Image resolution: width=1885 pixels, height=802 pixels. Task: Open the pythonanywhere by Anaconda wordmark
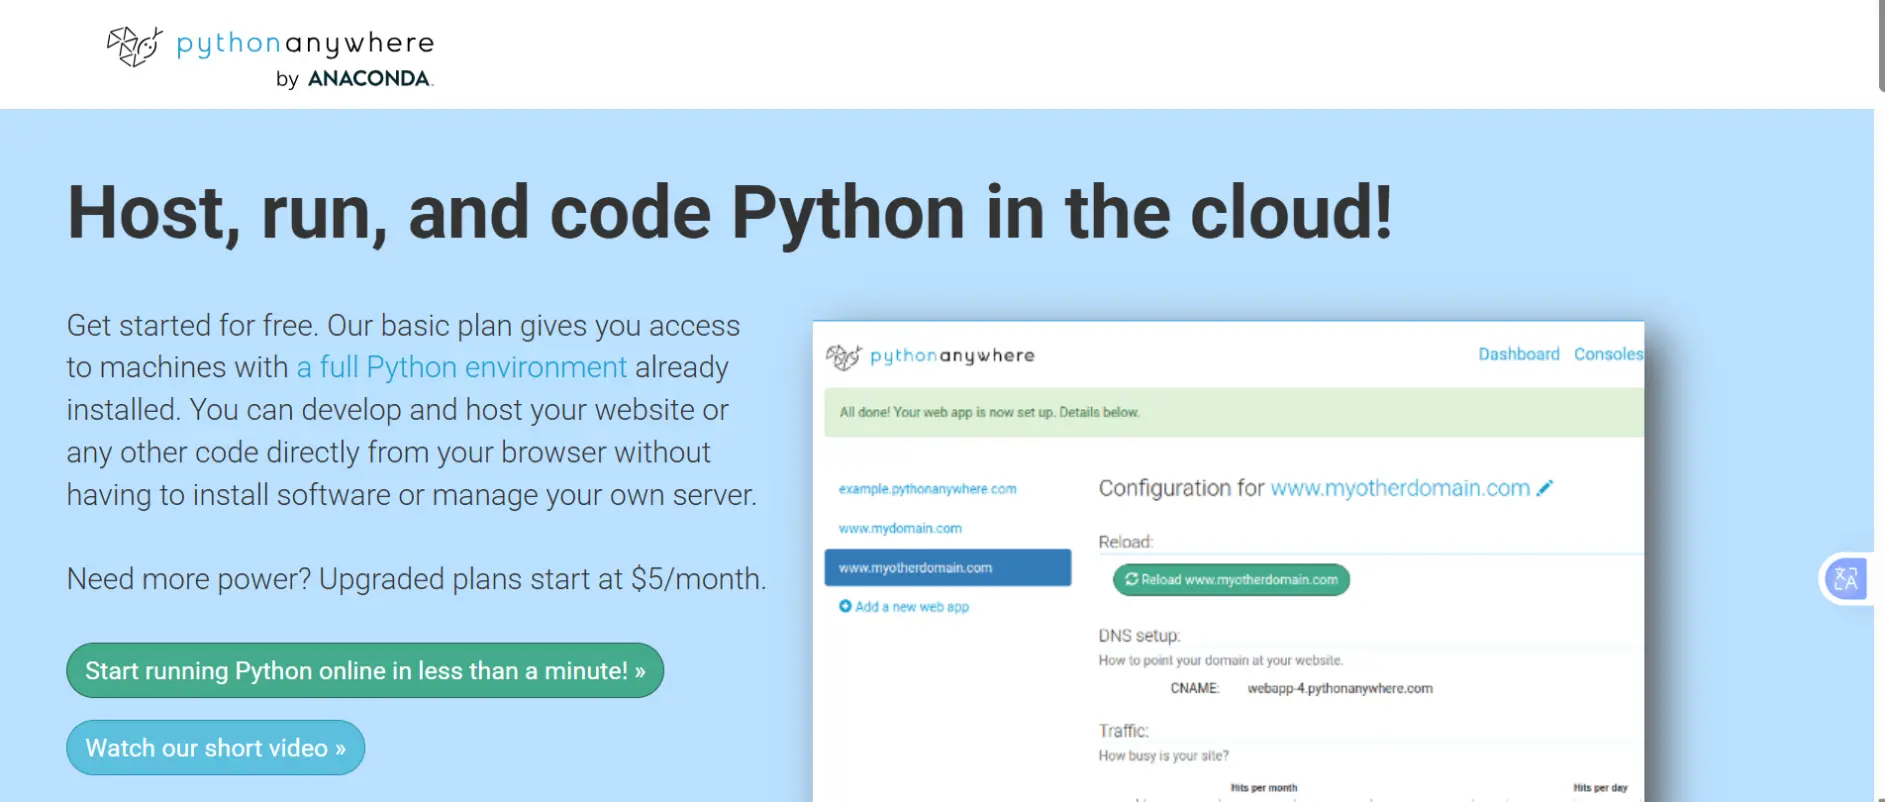pos(305,59)
